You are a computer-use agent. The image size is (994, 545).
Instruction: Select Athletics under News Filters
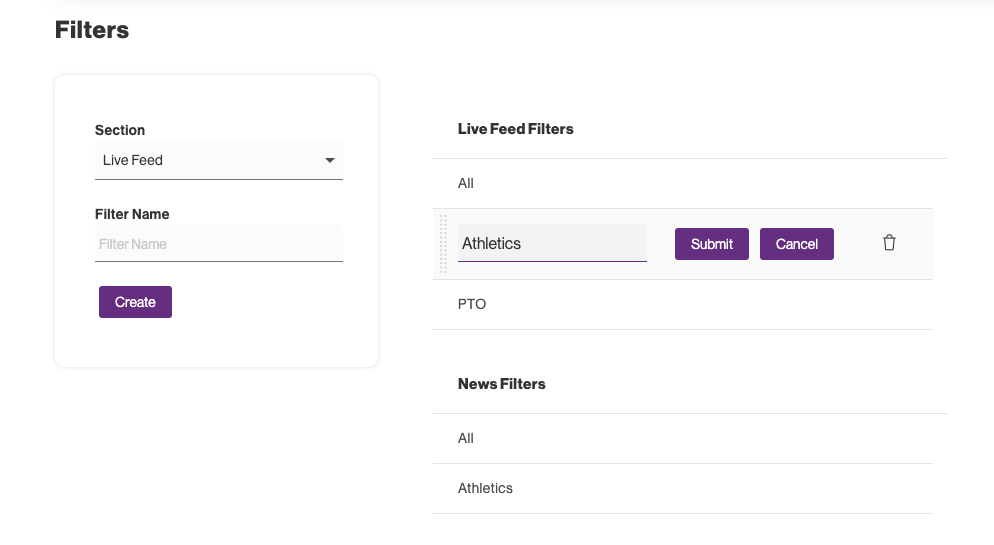[x=485, y=488]
